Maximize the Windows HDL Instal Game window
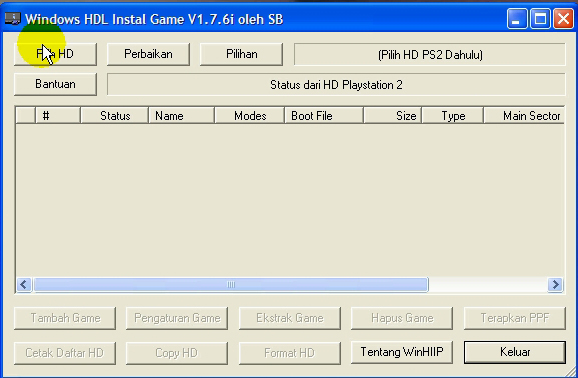 pyautogui.click(x=540, y=19)
